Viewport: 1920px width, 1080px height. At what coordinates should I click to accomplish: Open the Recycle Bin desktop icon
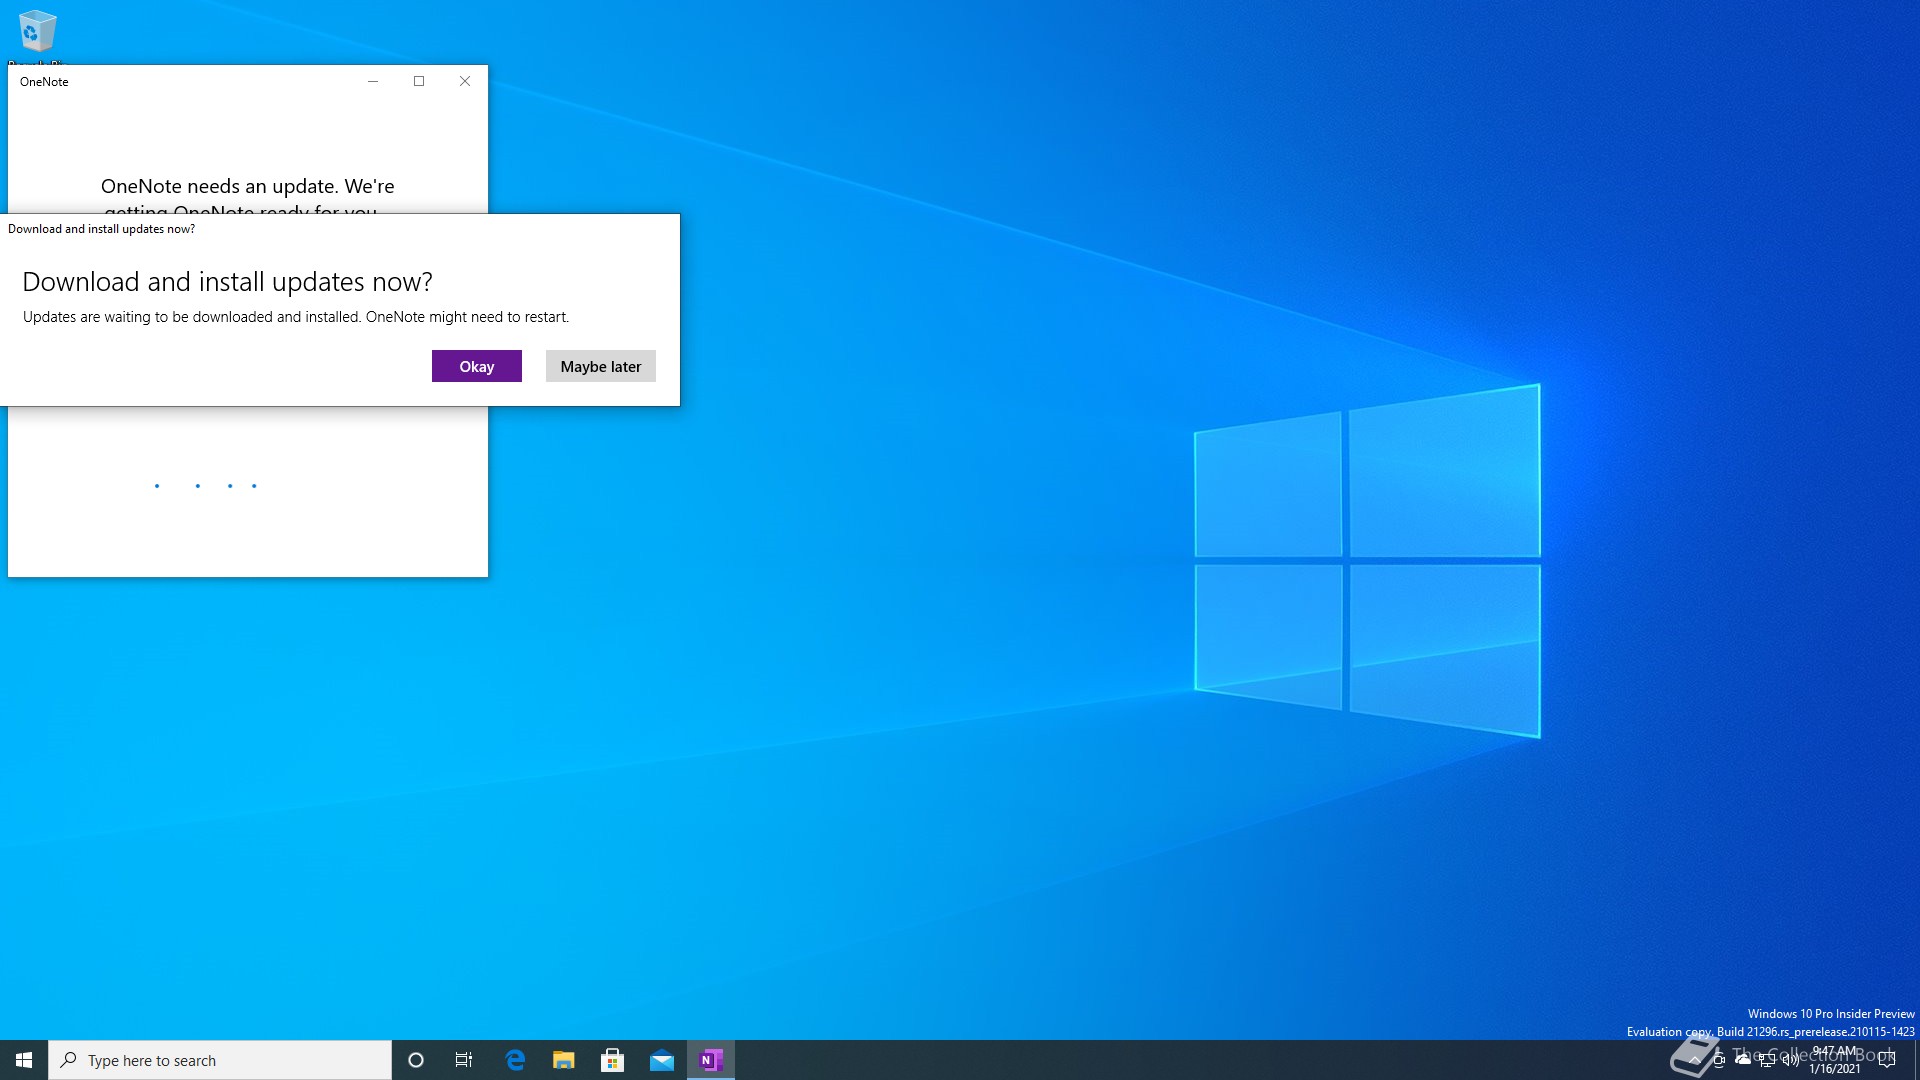pos(37,33)
